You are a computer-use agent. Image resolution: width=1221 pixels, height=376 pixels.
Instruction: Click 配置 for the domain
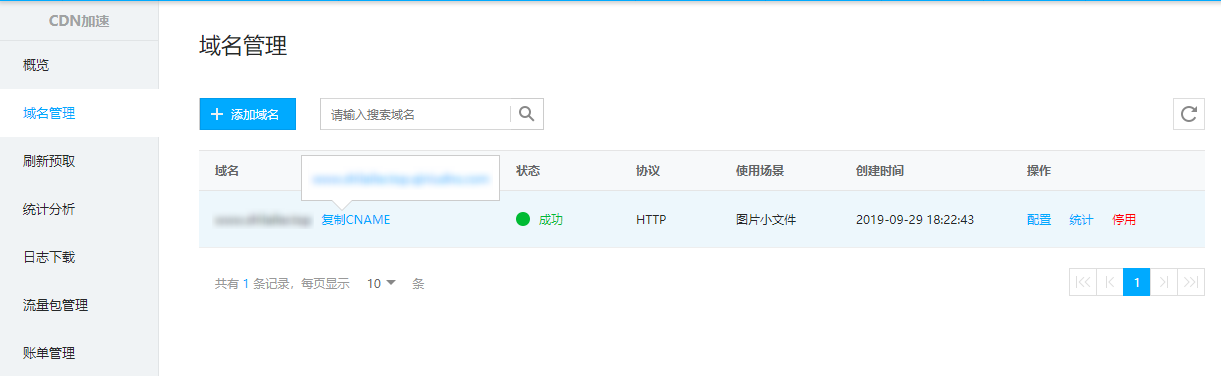1039,219
